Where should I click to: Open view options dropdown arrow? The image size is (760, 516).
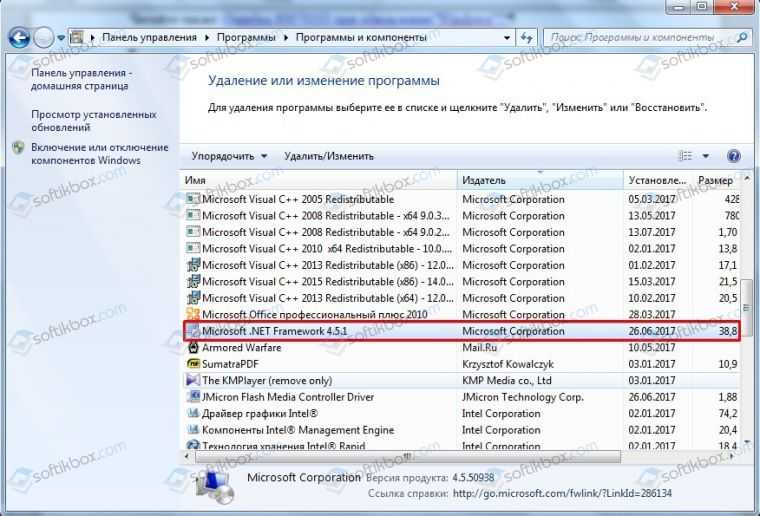click(x=706, y=156)
